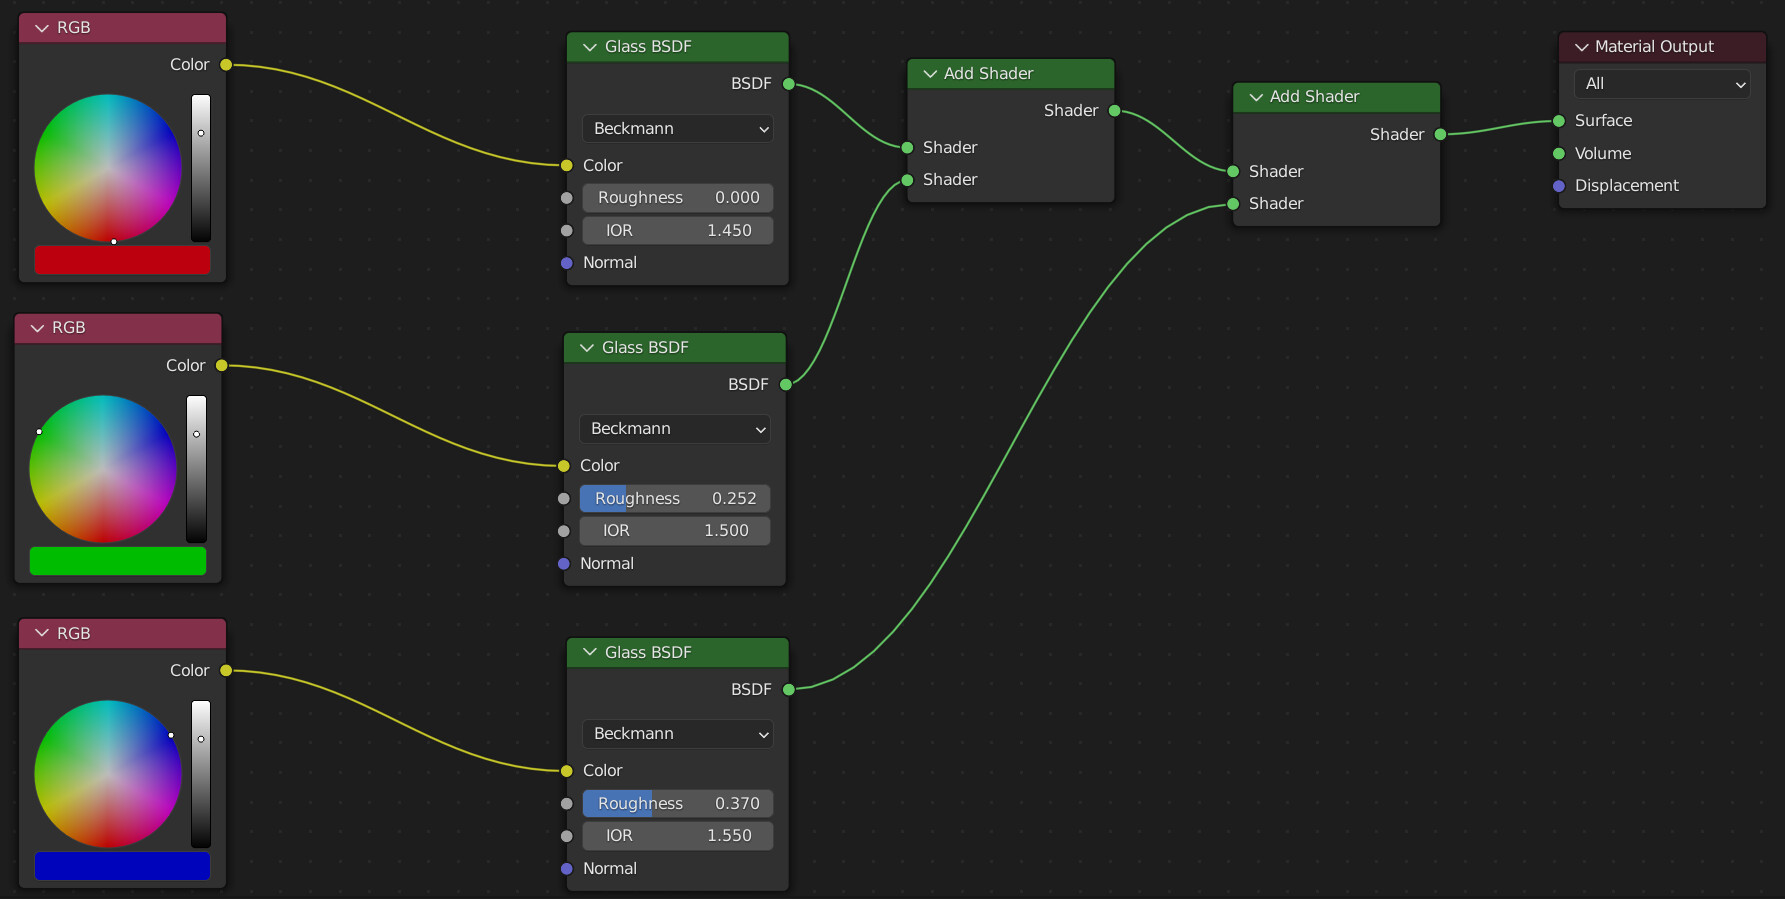The height and width of the screenshot is (899, 1785).
Task: Pick a hue on the color wheel above the red swatch
Action: click(108, 168)
